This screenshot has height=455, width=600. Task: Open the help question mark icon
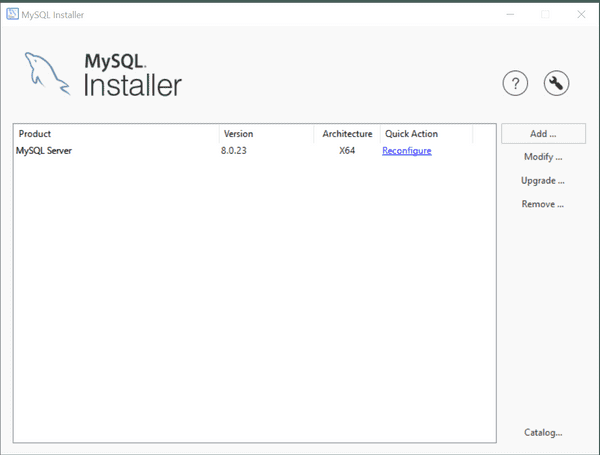[514, 84]
